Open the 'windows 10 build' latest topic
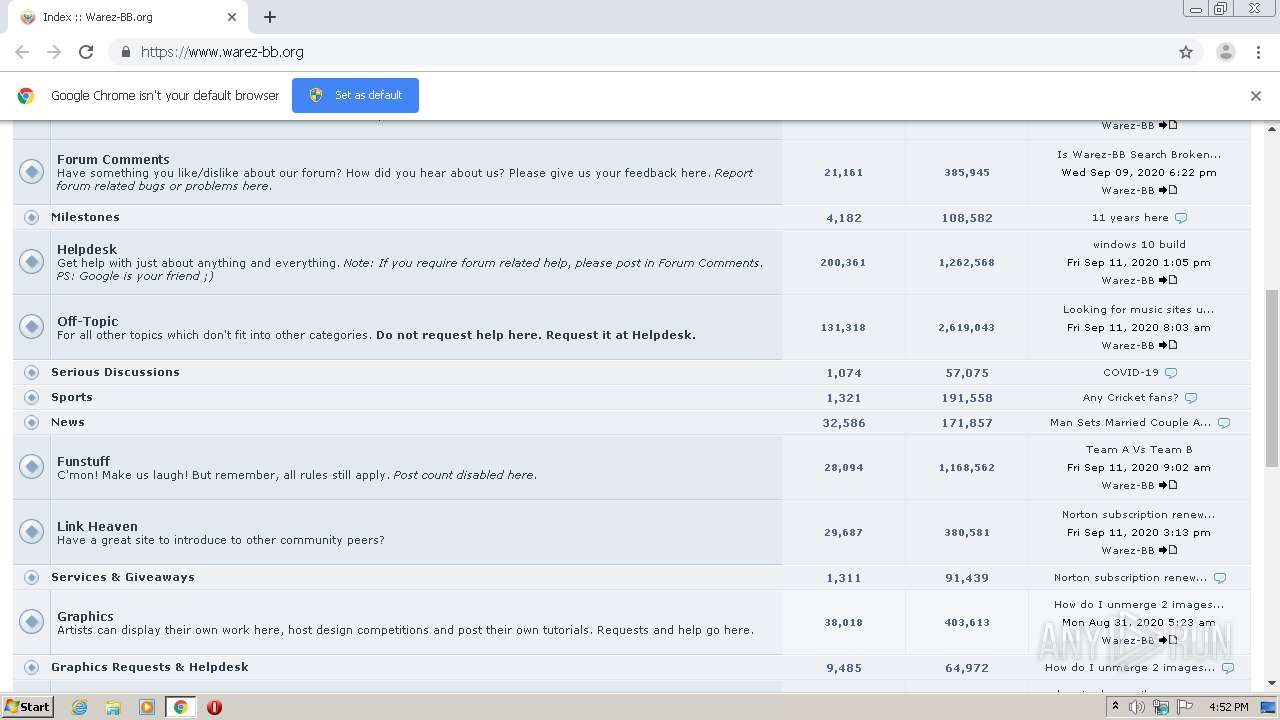 1139,244
